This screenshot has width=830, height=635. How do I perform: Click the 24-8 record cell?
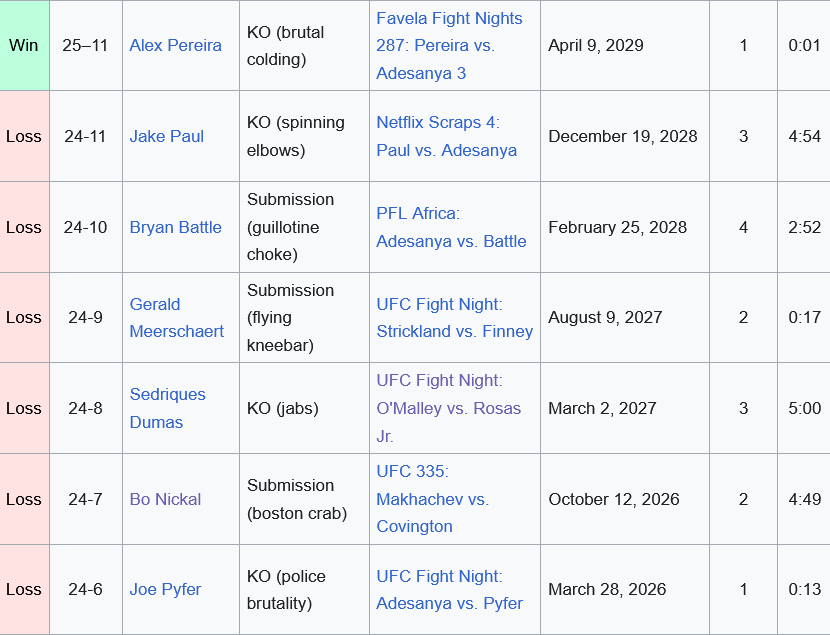tap(85, 409)
